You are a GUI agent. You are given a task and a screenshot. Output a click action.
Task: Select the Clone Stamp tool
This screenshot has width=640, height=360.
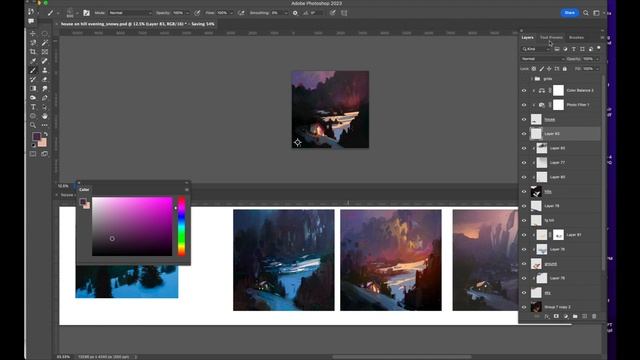[44, 70]
